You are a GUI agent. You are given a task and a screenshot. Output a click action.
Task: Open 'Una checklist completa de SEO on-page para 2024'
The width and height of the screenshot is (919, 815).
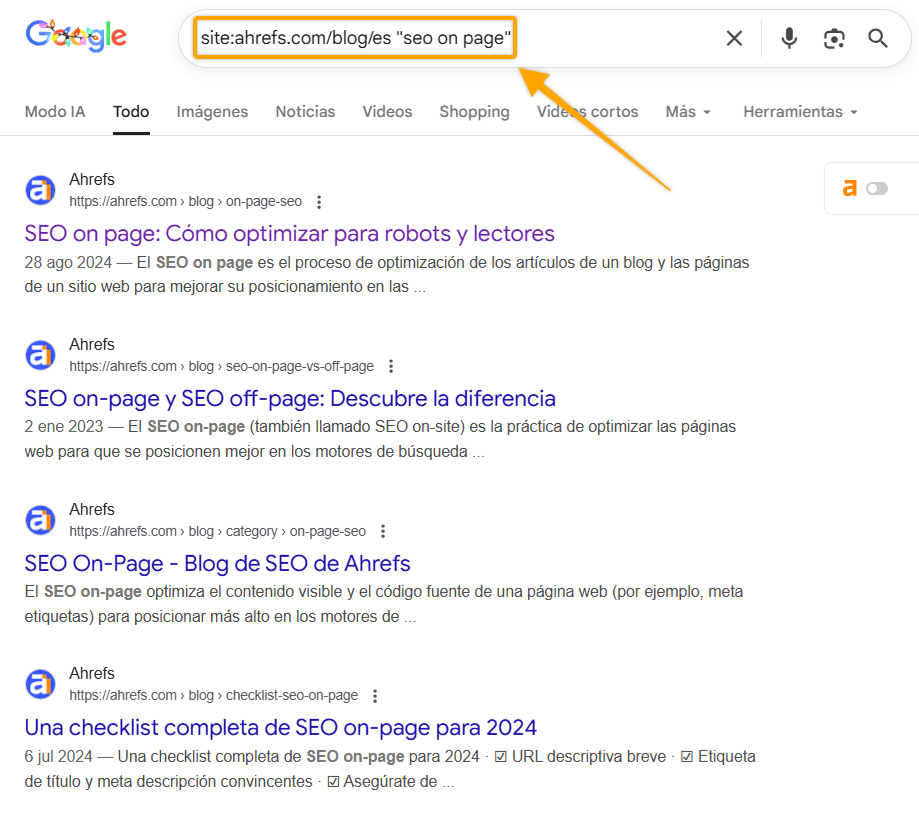tap(282, 727)
